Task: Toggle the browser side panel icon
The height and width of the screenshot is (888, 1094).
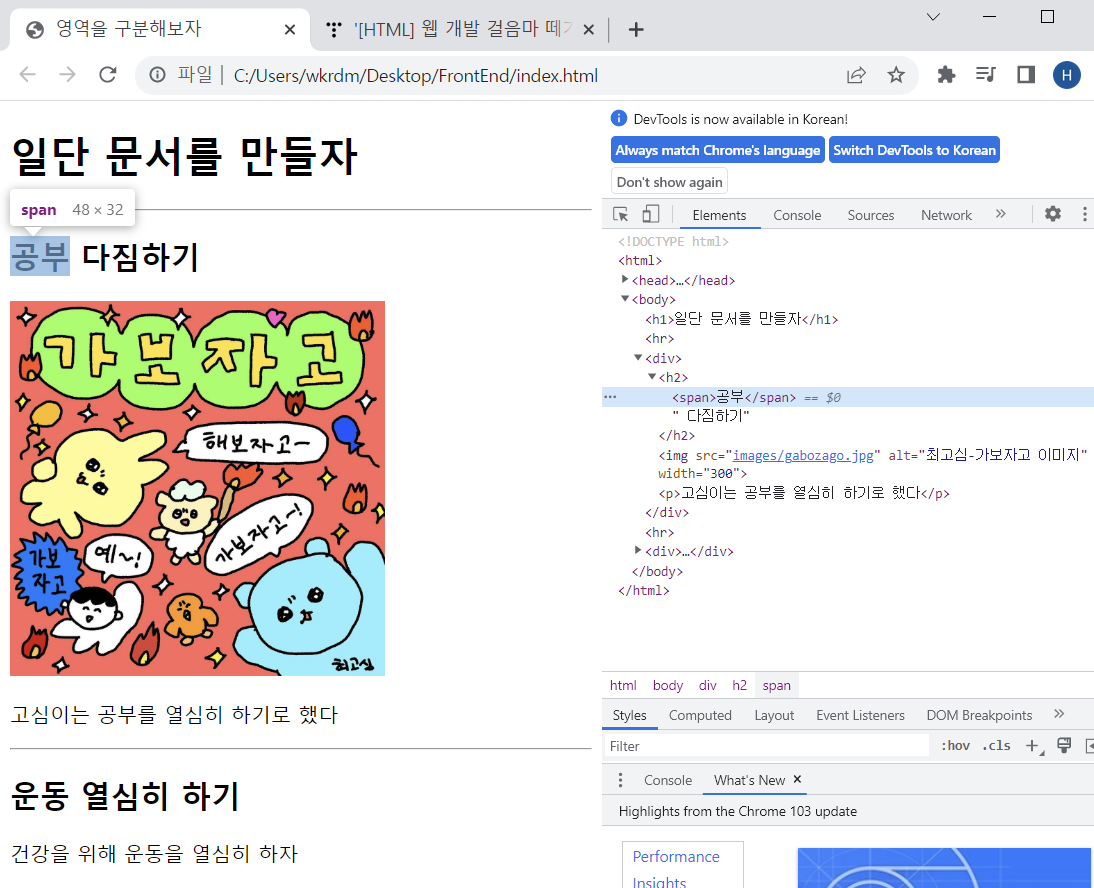Action: point(1026,75)
